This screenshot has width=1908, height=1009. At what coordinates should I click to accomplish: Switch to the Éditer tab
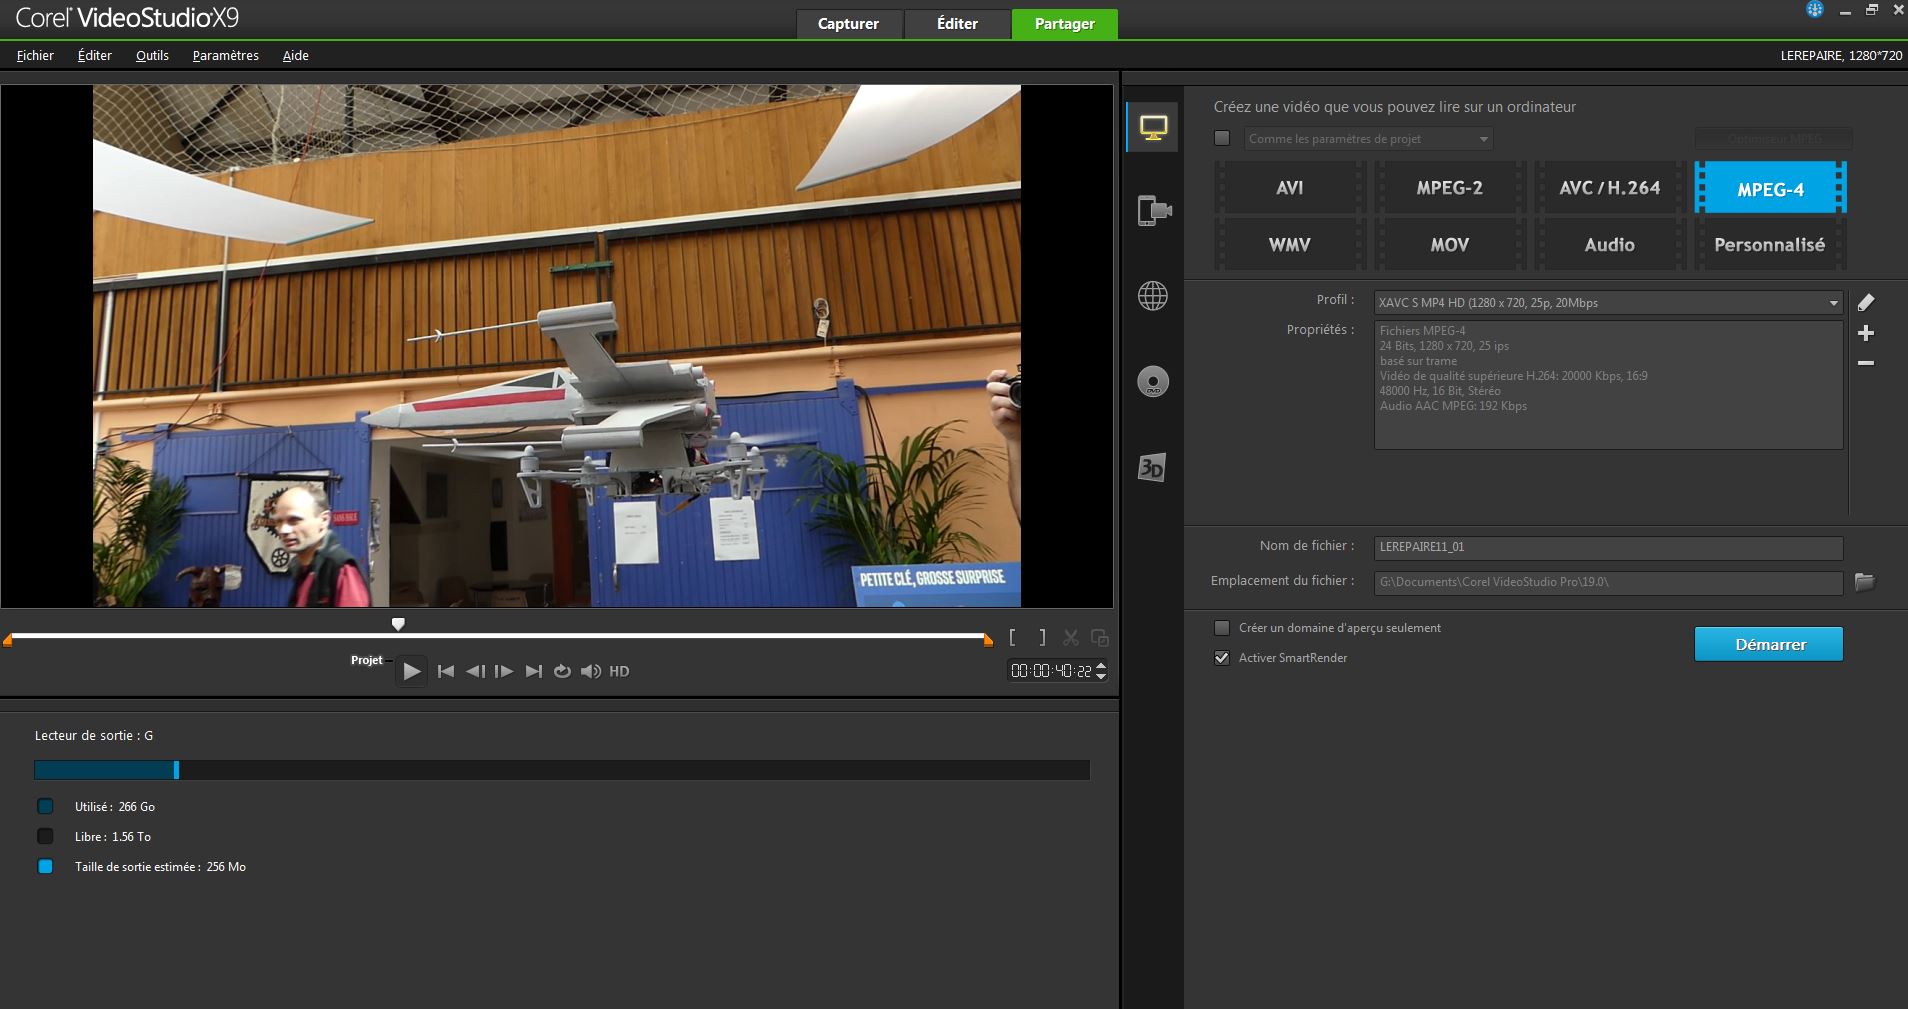pos(957,24)
